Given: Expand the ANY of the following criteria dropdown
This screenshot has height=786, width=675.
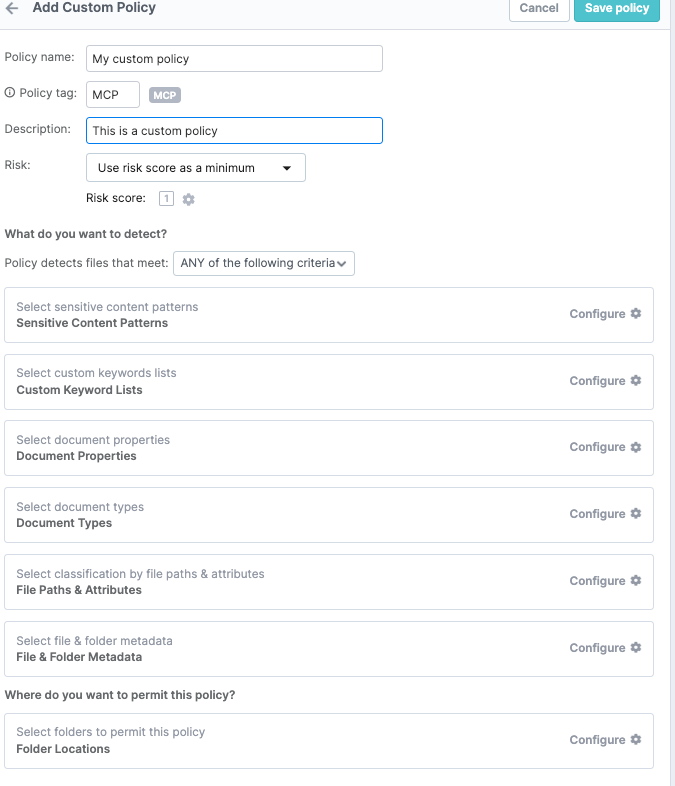Looking at the screenshot, I should click(264, 263).
